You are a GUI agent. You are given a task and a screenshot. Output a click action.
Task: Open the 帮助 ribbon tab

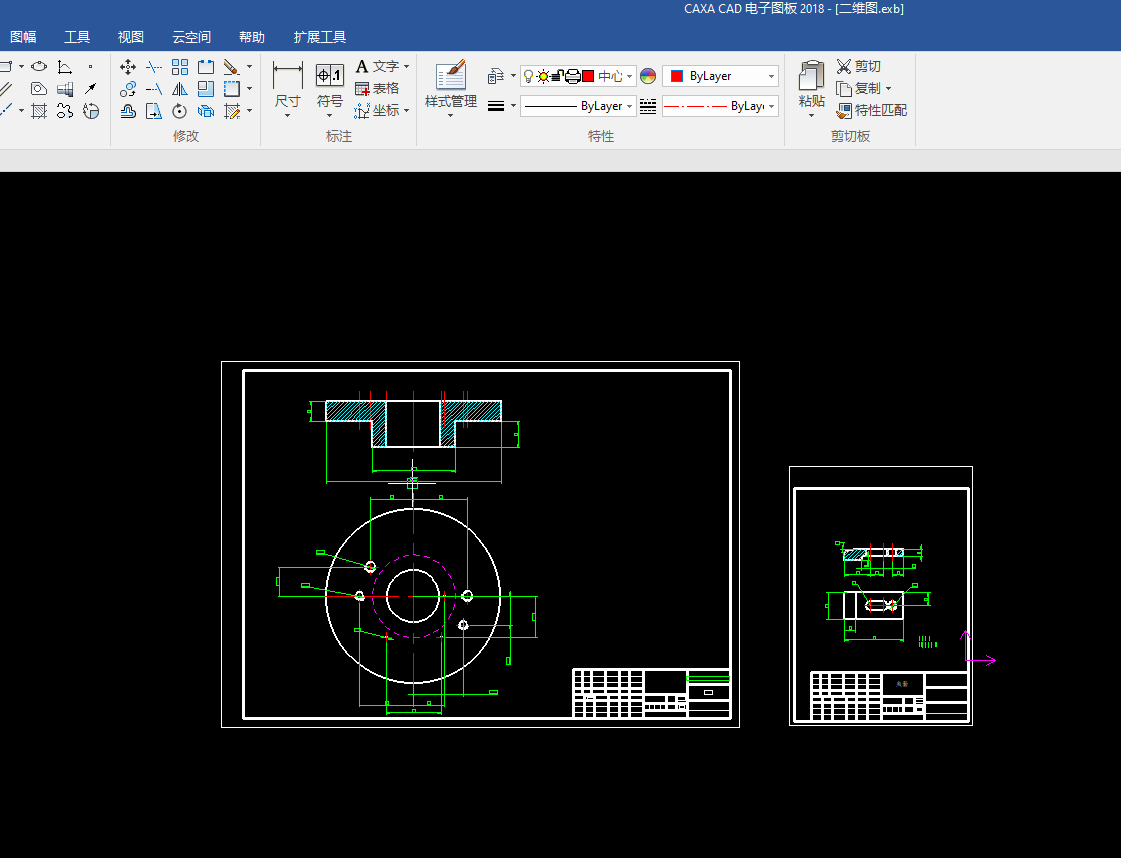[x=252, y=37]
